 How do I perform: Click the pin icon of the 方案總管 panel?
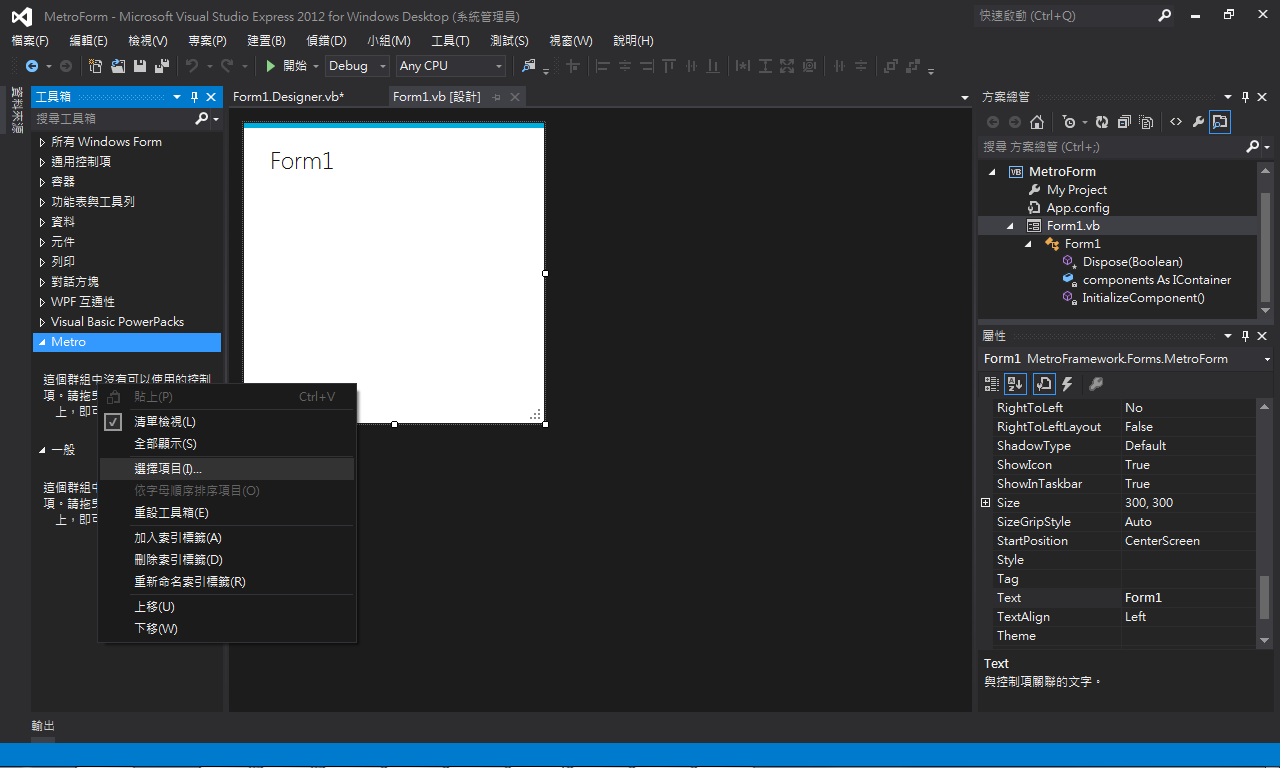pyautogui.click(x=1245, y=97)
